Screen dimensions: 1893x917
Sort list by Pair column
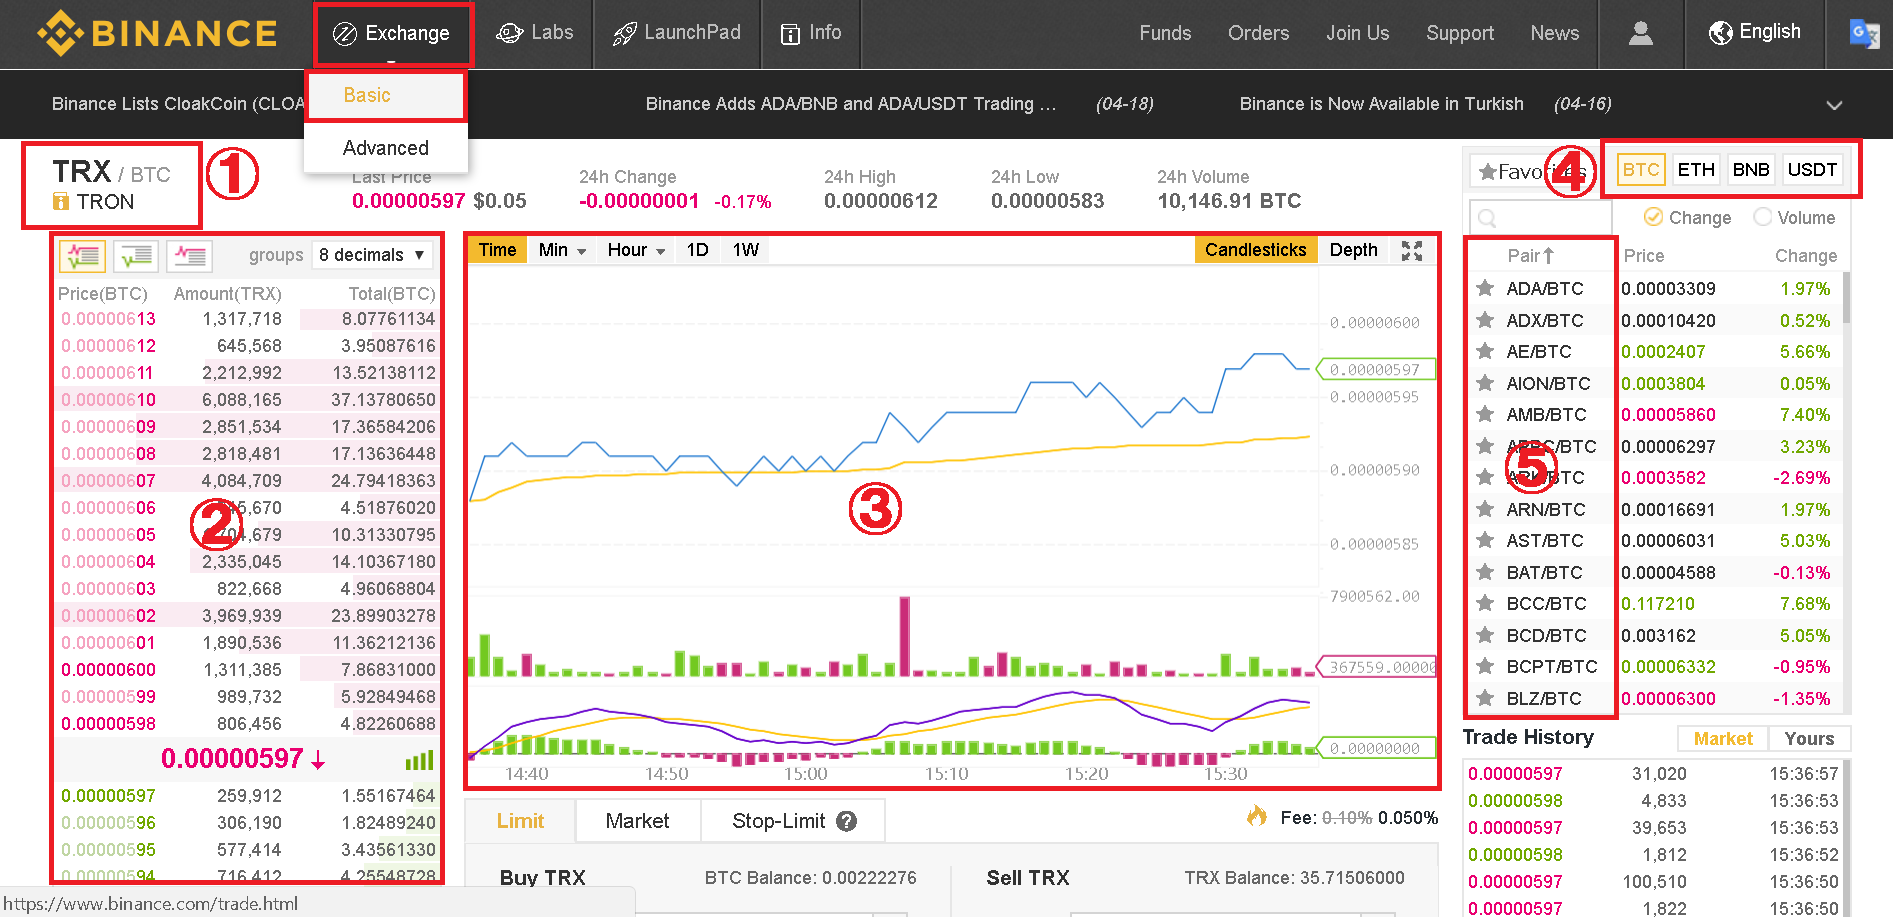click(1531, 256)
